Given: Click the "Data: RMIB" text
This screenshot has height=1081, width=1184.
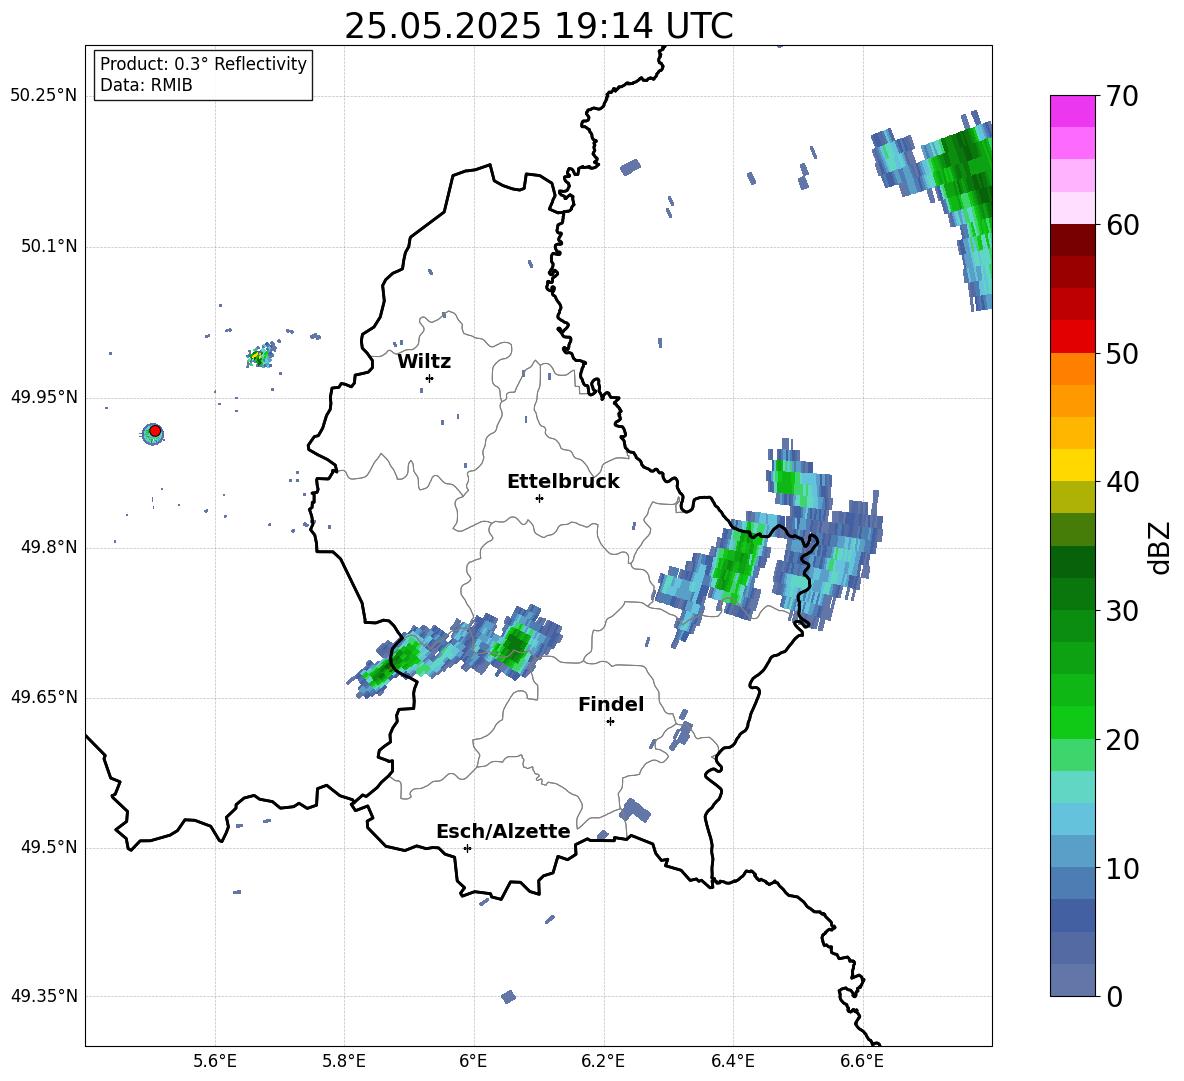Looking at the screenshot, I should [146, 85].
